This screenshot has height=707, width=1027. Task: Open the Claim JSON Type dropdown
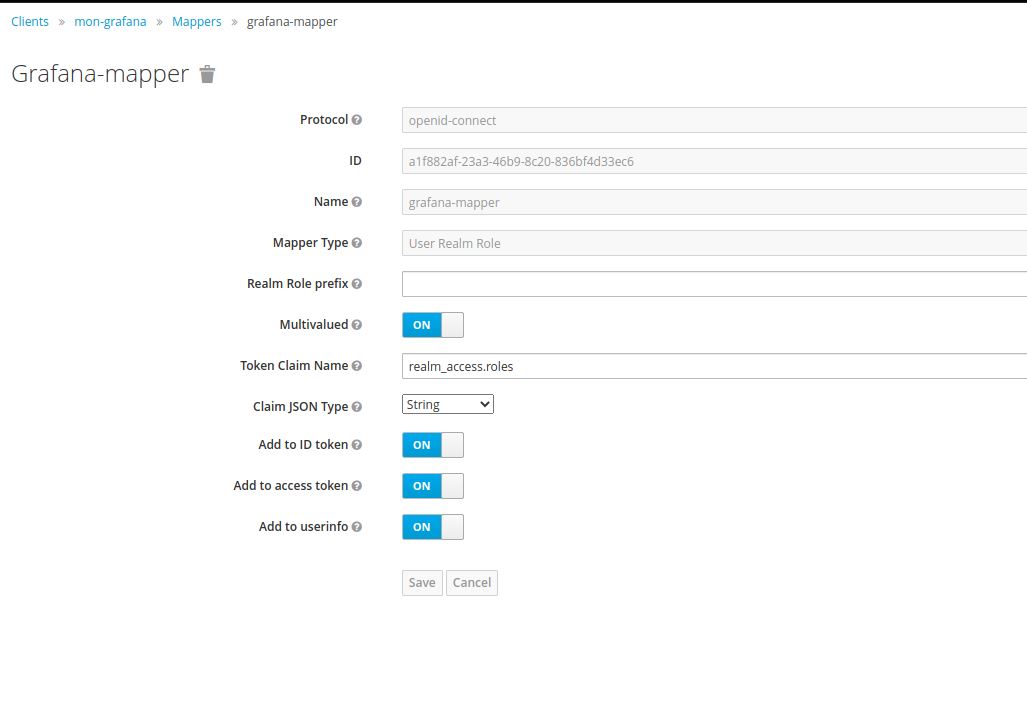pyautogui.click(x=448, y=404)
